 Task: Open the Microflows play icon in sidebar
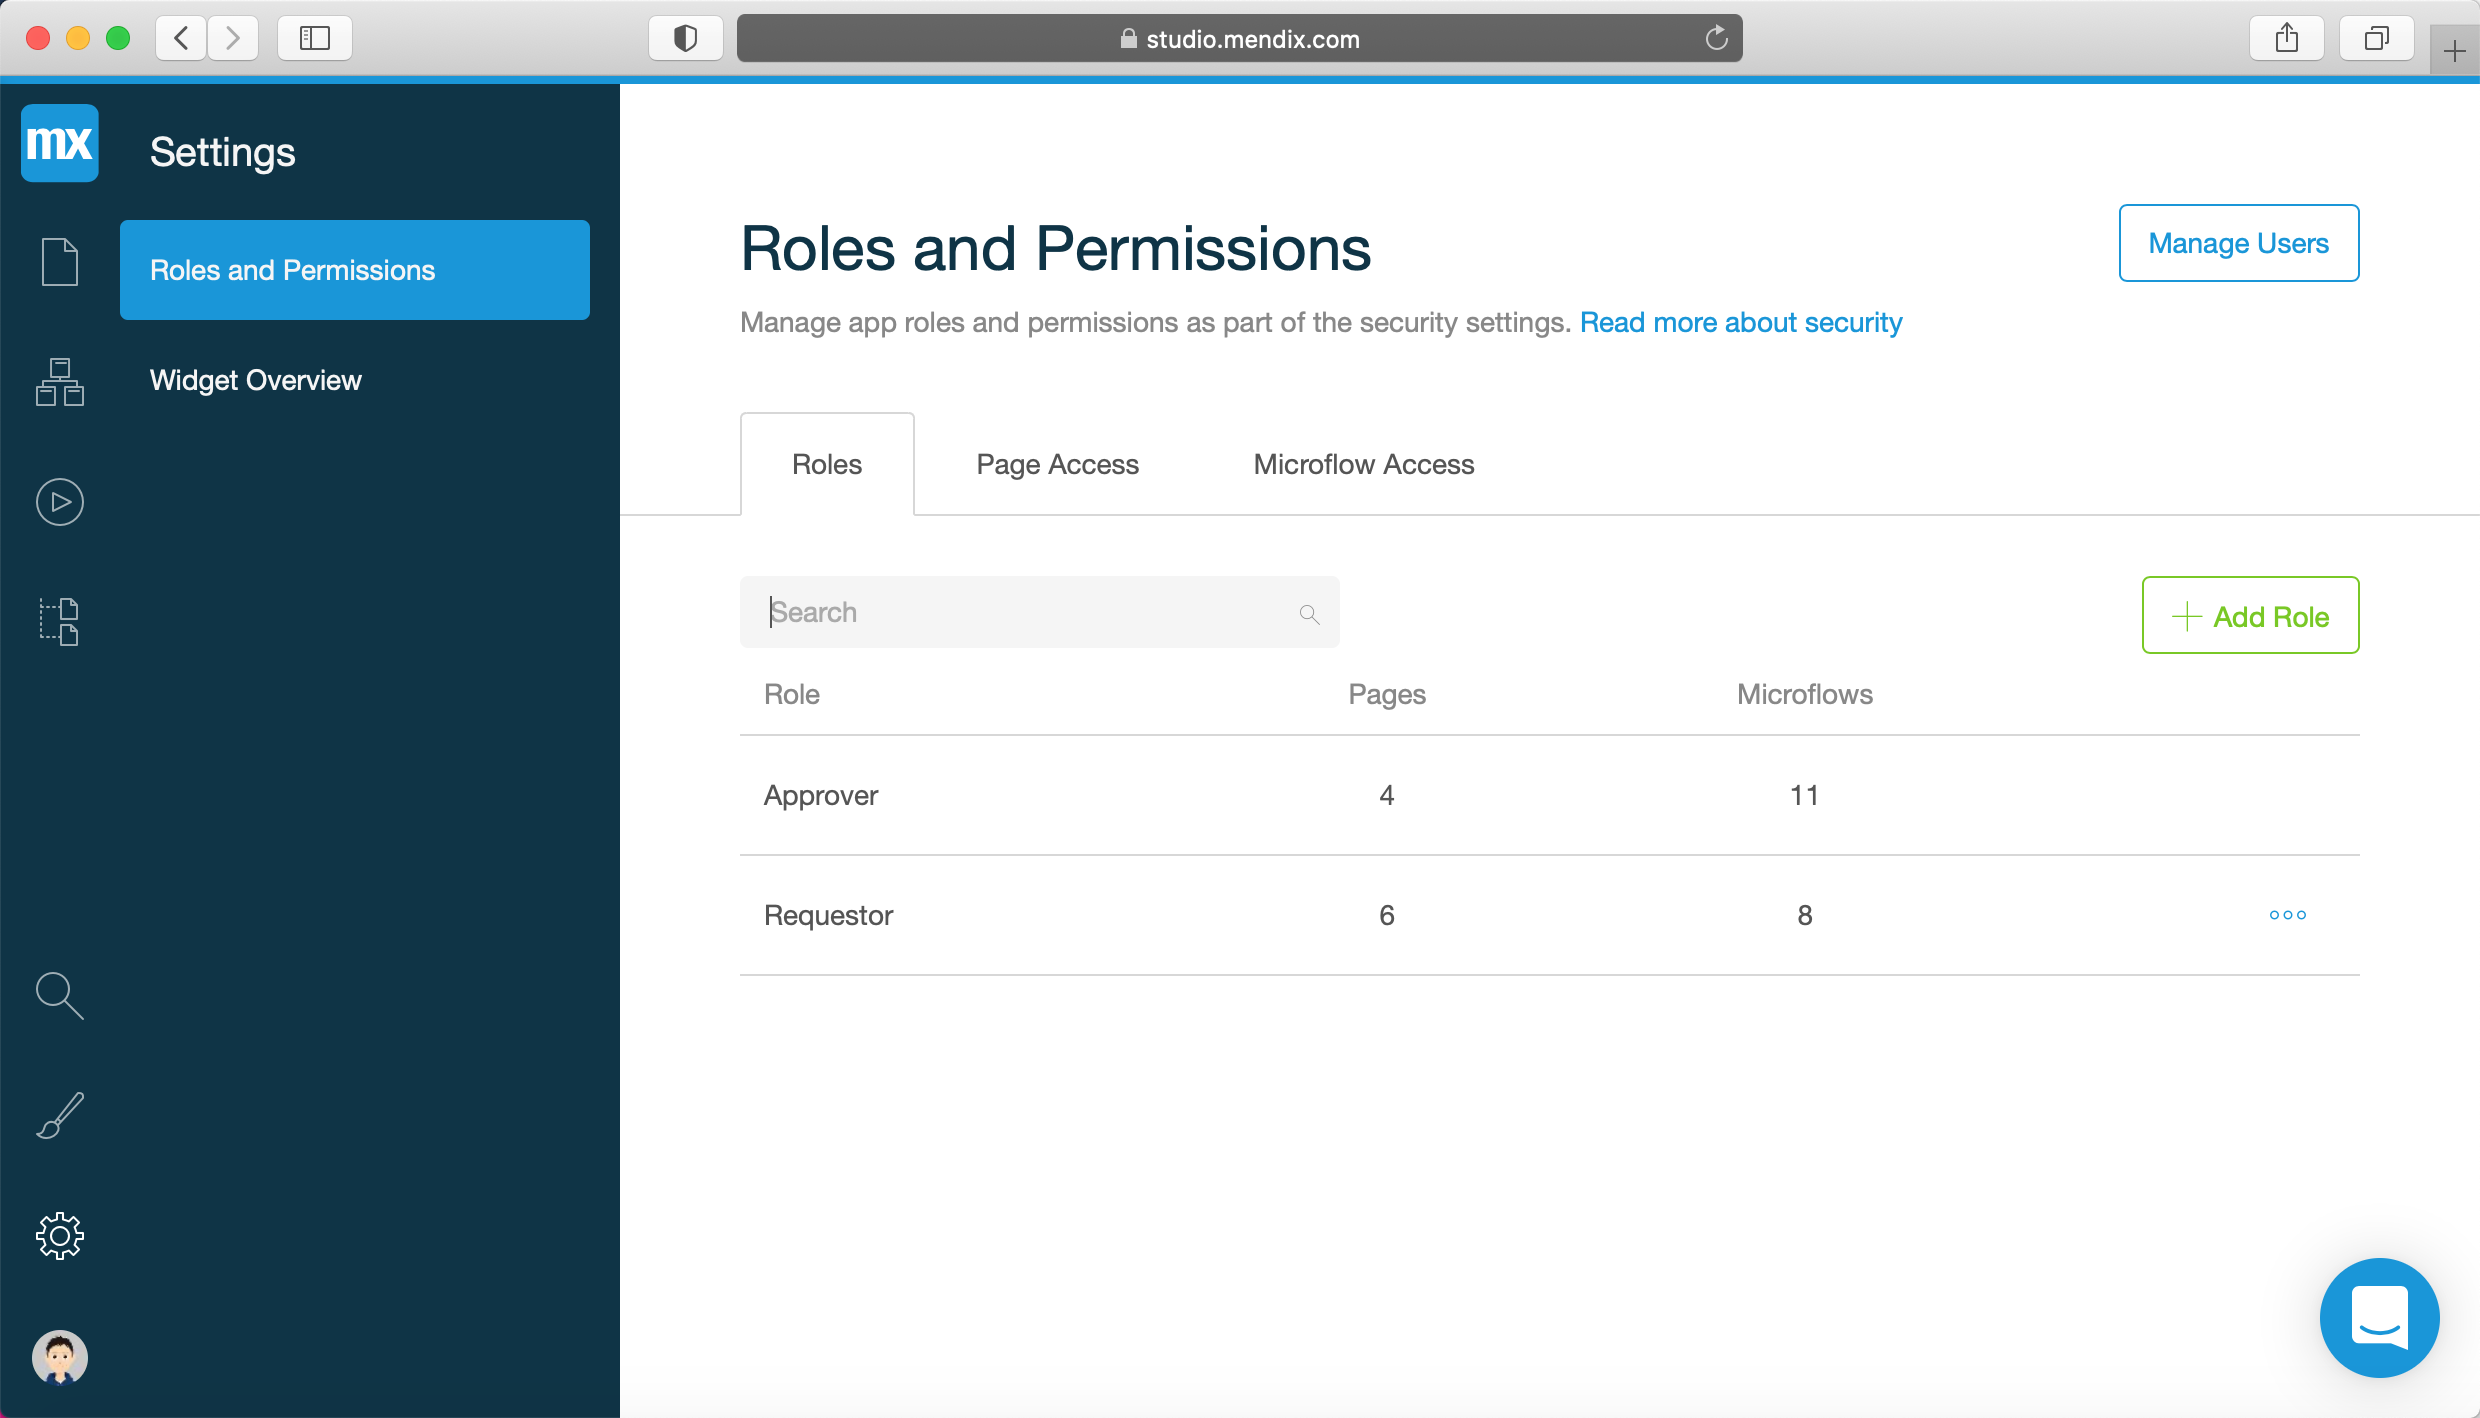click(x=60, y=502)
